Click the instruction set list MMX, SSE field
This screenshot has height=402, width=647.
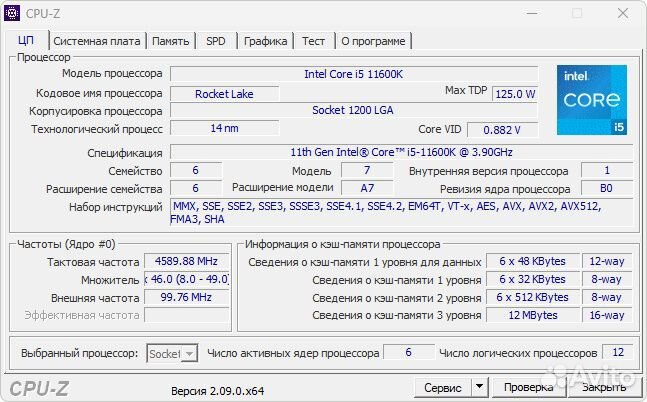click(401, 212)
